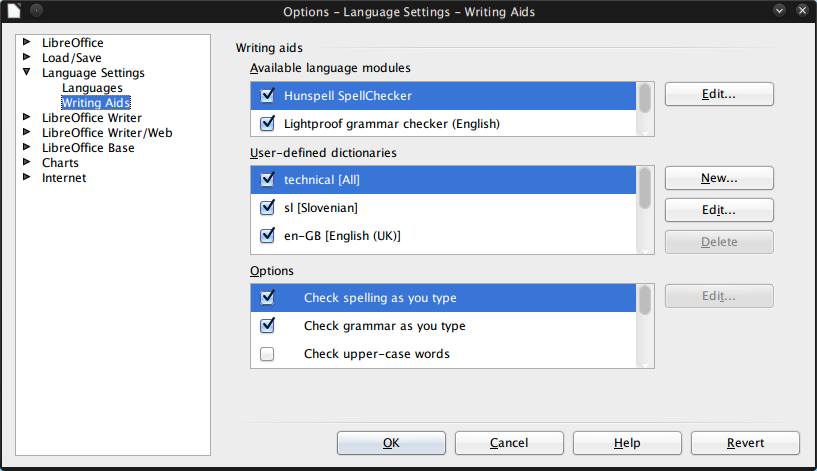Image resolution: width=817 pixels, height=471 pixels.
Task: Click the round button beside the title bar icon
Action: (x=36, y=11)
